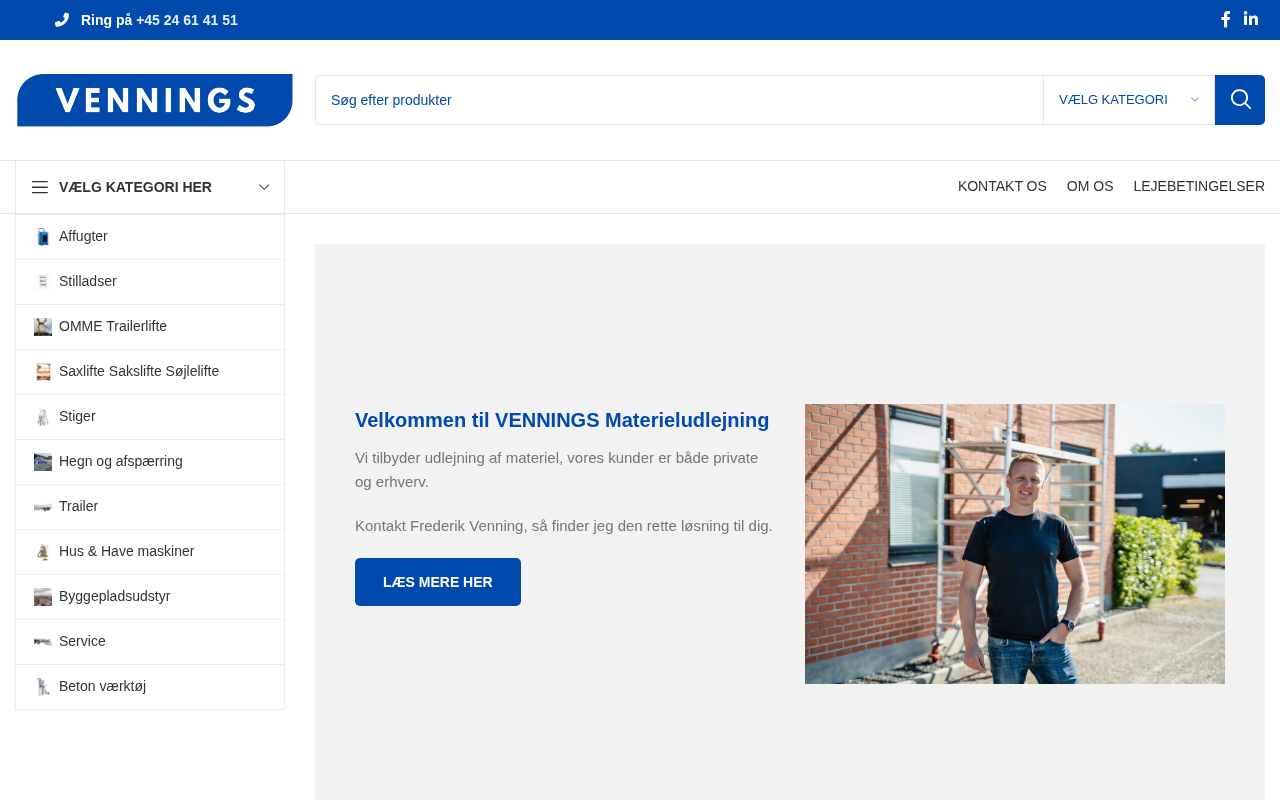Click the Stilladser category icon
Viewport: 1280px width, 800px height.
43,282
